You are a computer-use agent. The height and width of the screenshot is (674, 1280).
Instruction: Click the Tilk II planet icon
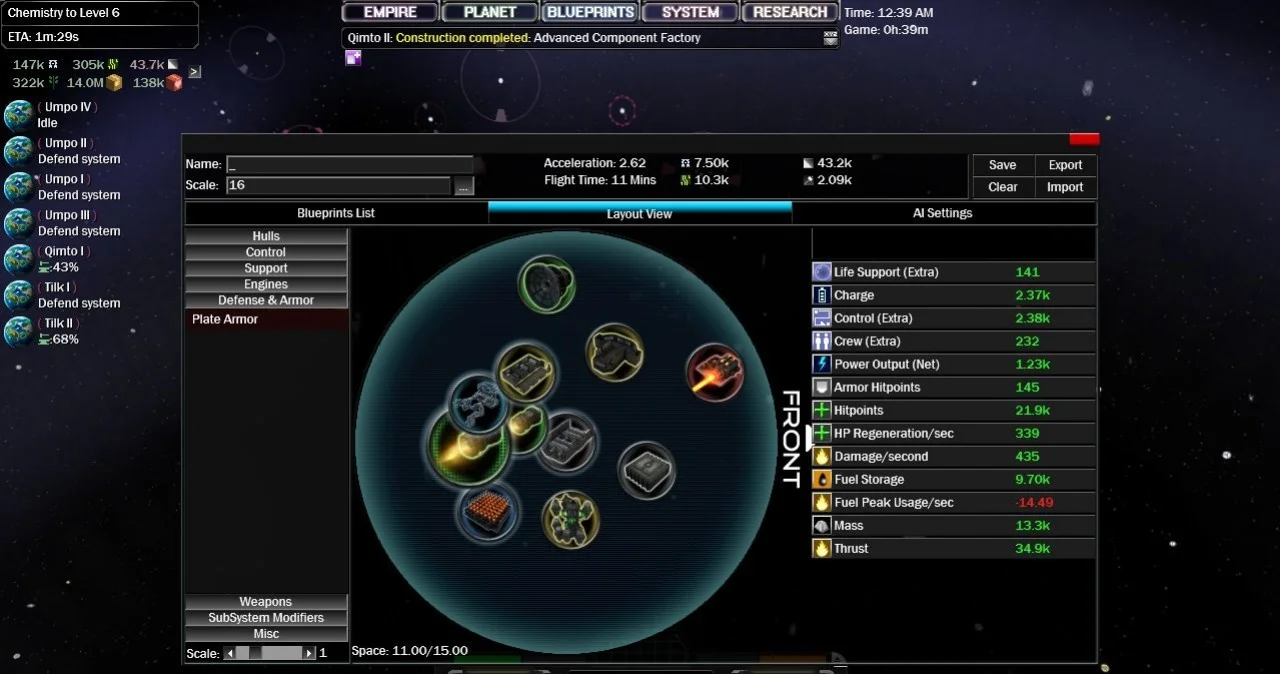[x=19, y=331]
